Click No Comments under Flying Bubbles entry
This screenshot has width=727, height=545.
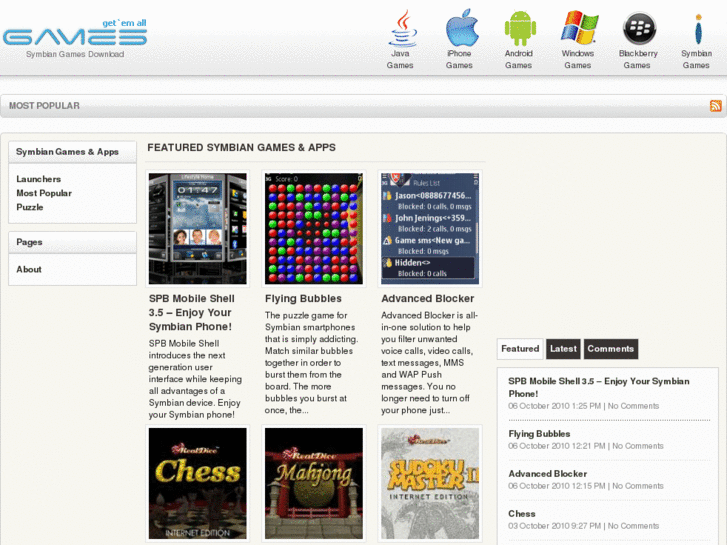click(x=638, y=446)
